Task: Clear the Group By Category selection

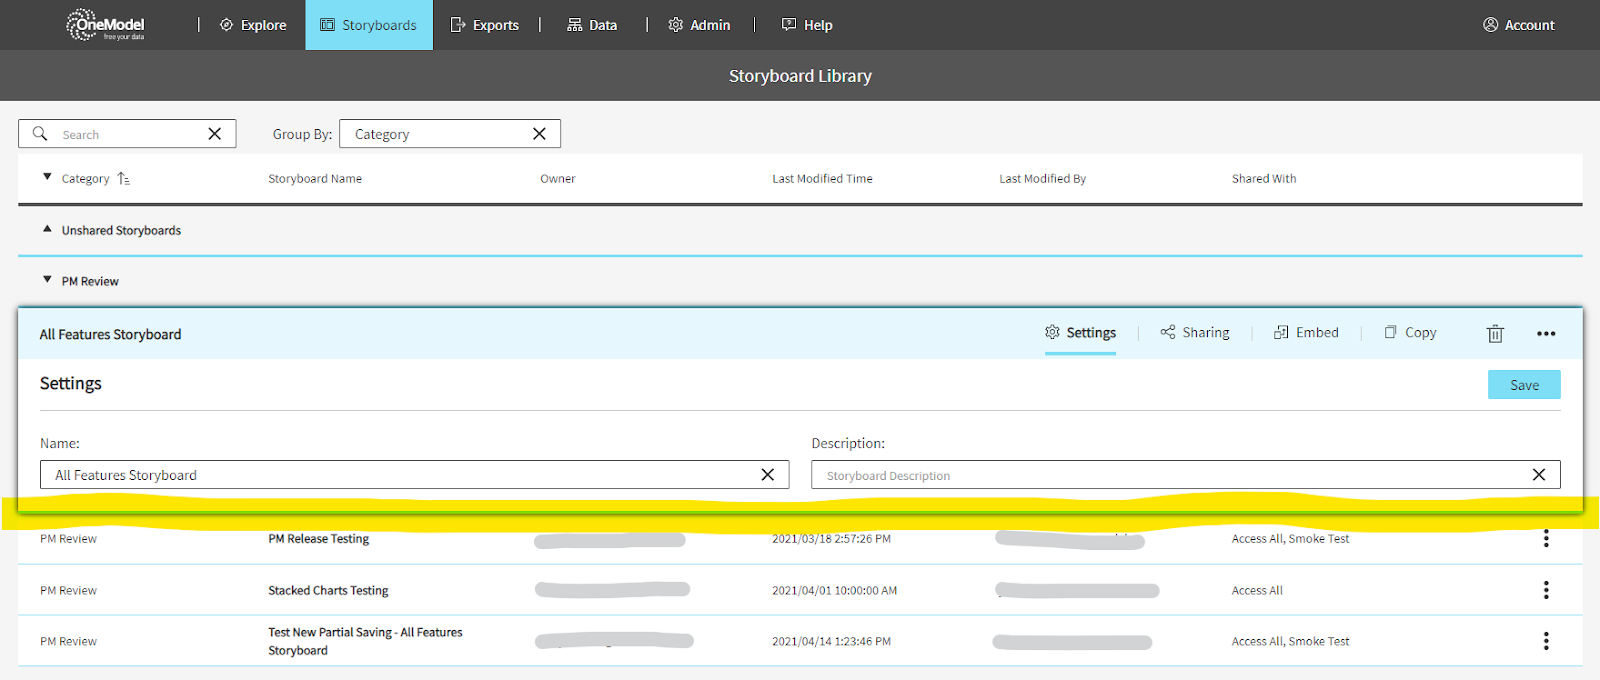Action: (539, 134)
